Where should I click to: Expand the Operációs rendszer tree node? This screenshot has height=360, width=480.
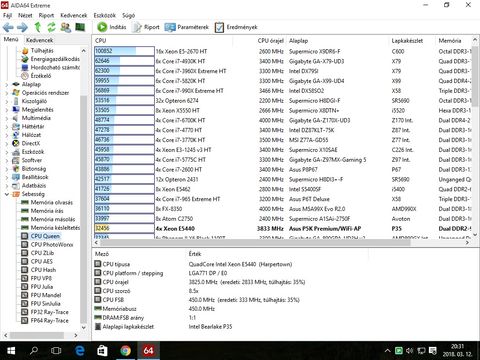coord(6,93)
